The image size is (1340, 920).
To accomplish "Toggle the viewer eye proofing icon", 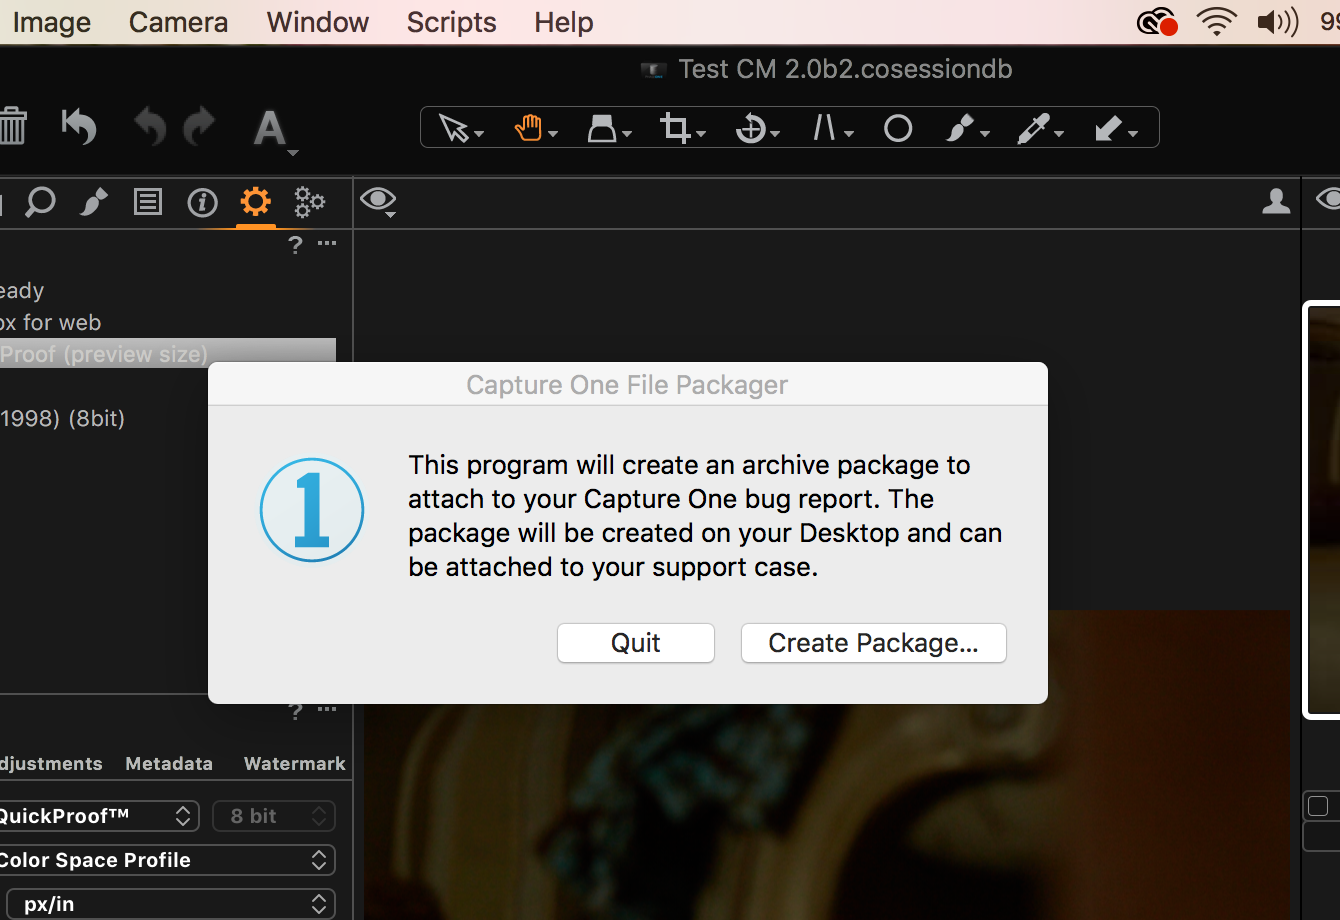I will [378, 201].
